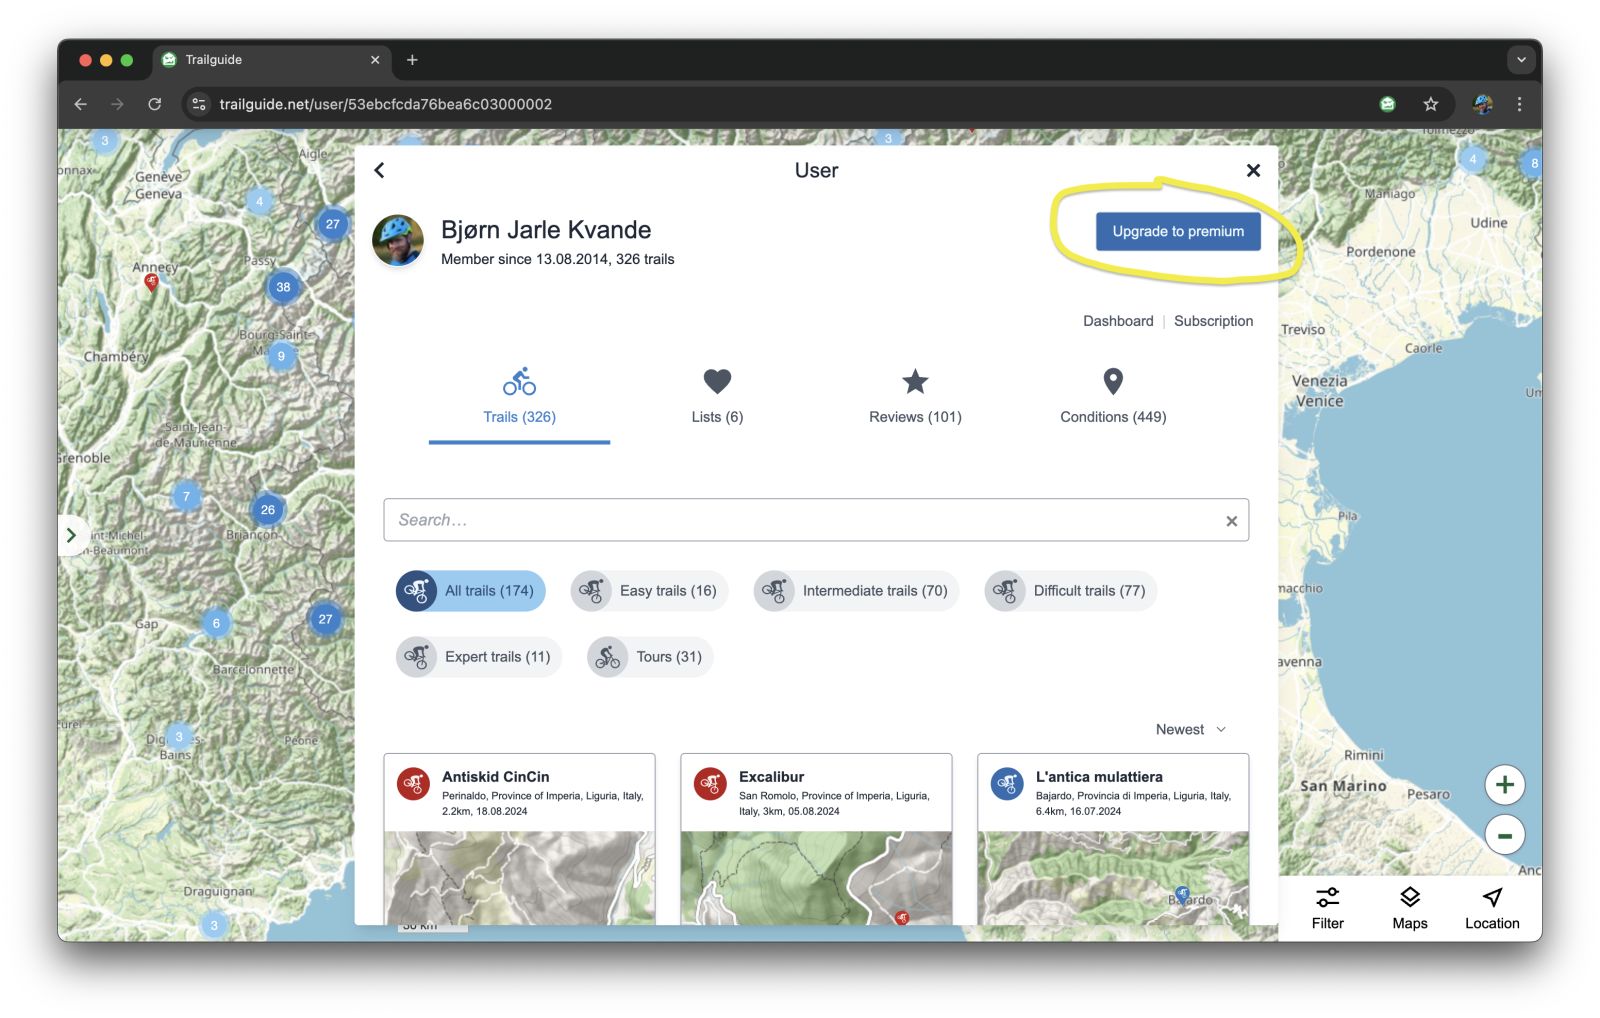Click the map cluster marker 9

(x=281, y=356)
